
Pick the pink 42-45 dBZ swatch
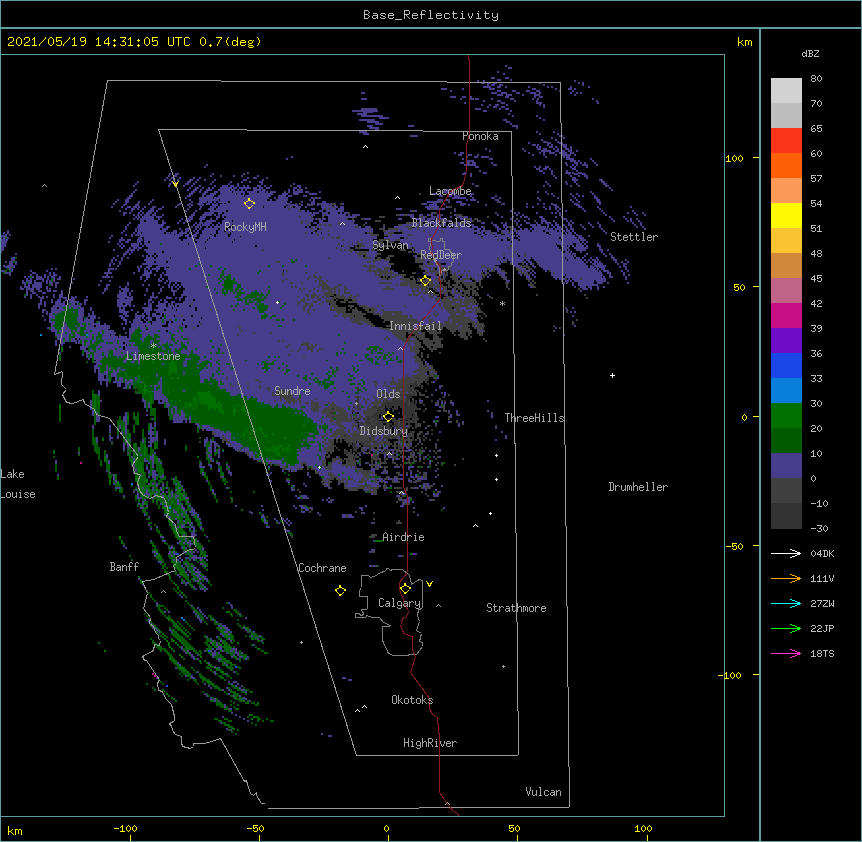(x=786, y=291)
